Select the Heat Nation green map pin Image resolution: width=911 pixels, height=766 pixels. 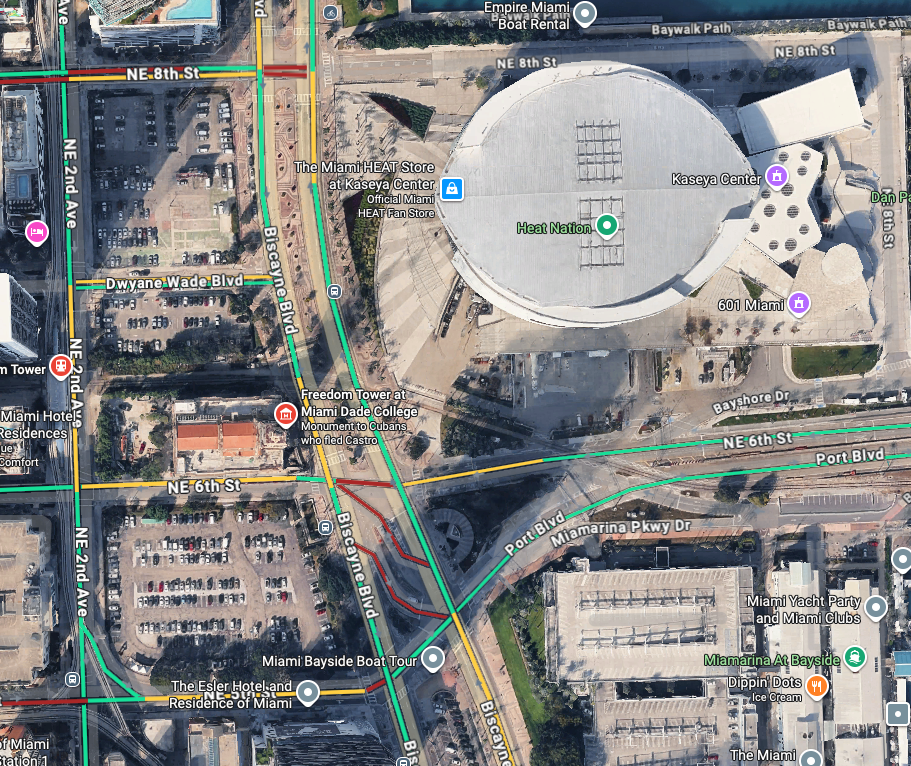pyautogui.click(x=607, y=225)
